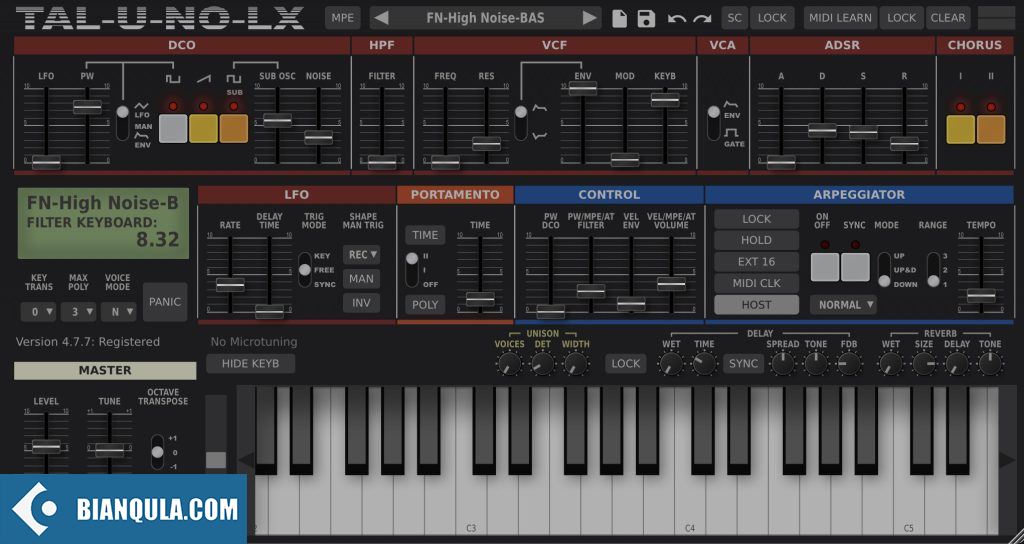Screen dimensions: 1024x544
Task: Open the arpeggiator NORMAL dropdown
Action: tap(843, 304)
